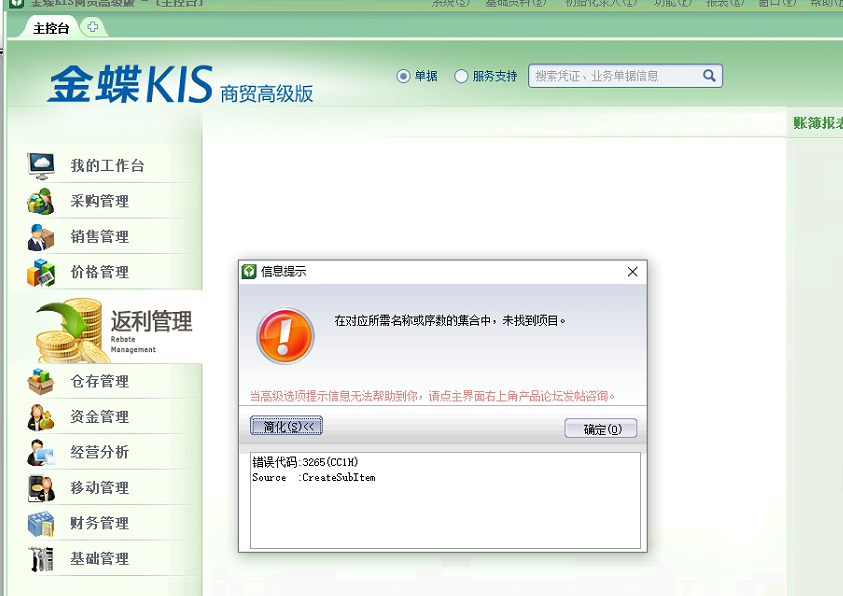Click the 返利管理 Rebate Management label
The image size is (843, 596).
(x=151, y=331)
